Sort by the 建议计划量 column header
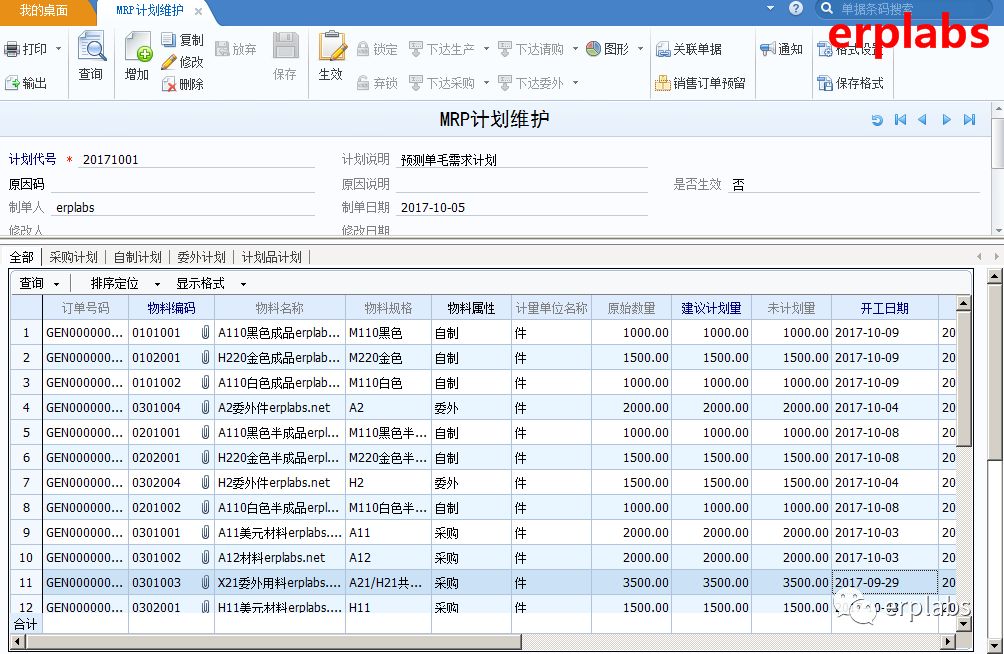 click(711, 308)
